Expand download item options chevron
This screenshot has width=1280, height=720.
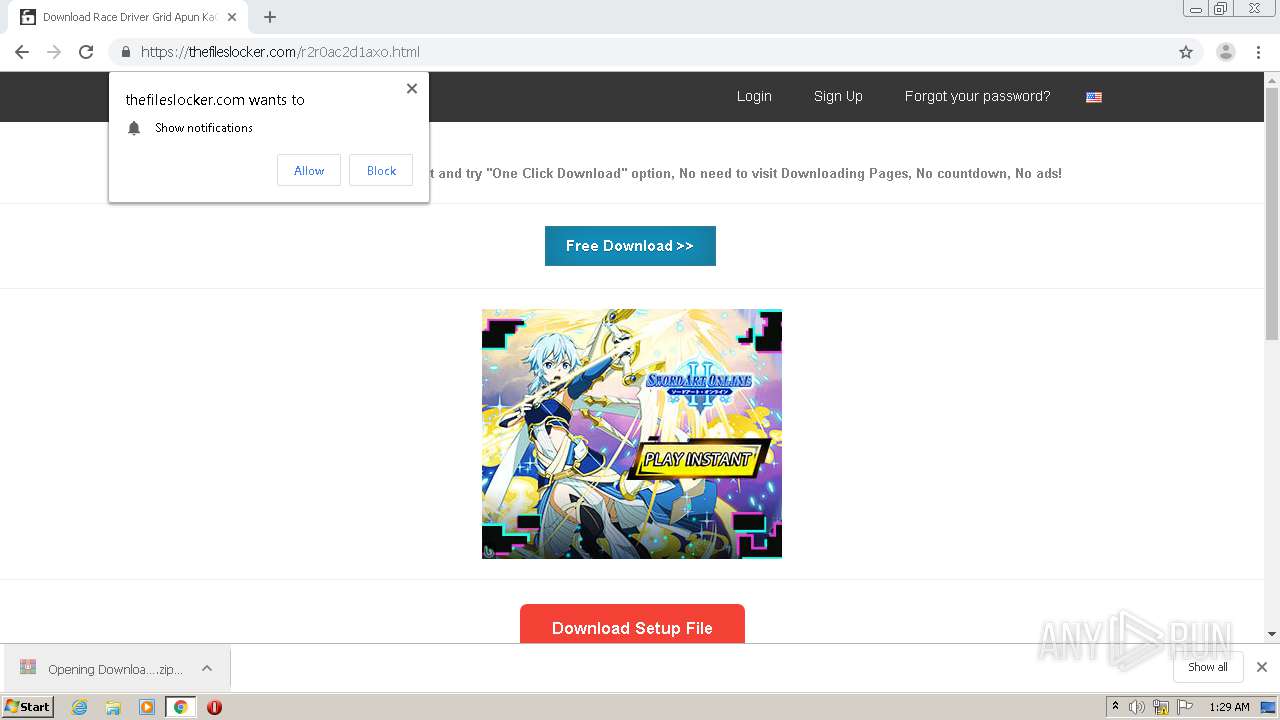point(207,668)
